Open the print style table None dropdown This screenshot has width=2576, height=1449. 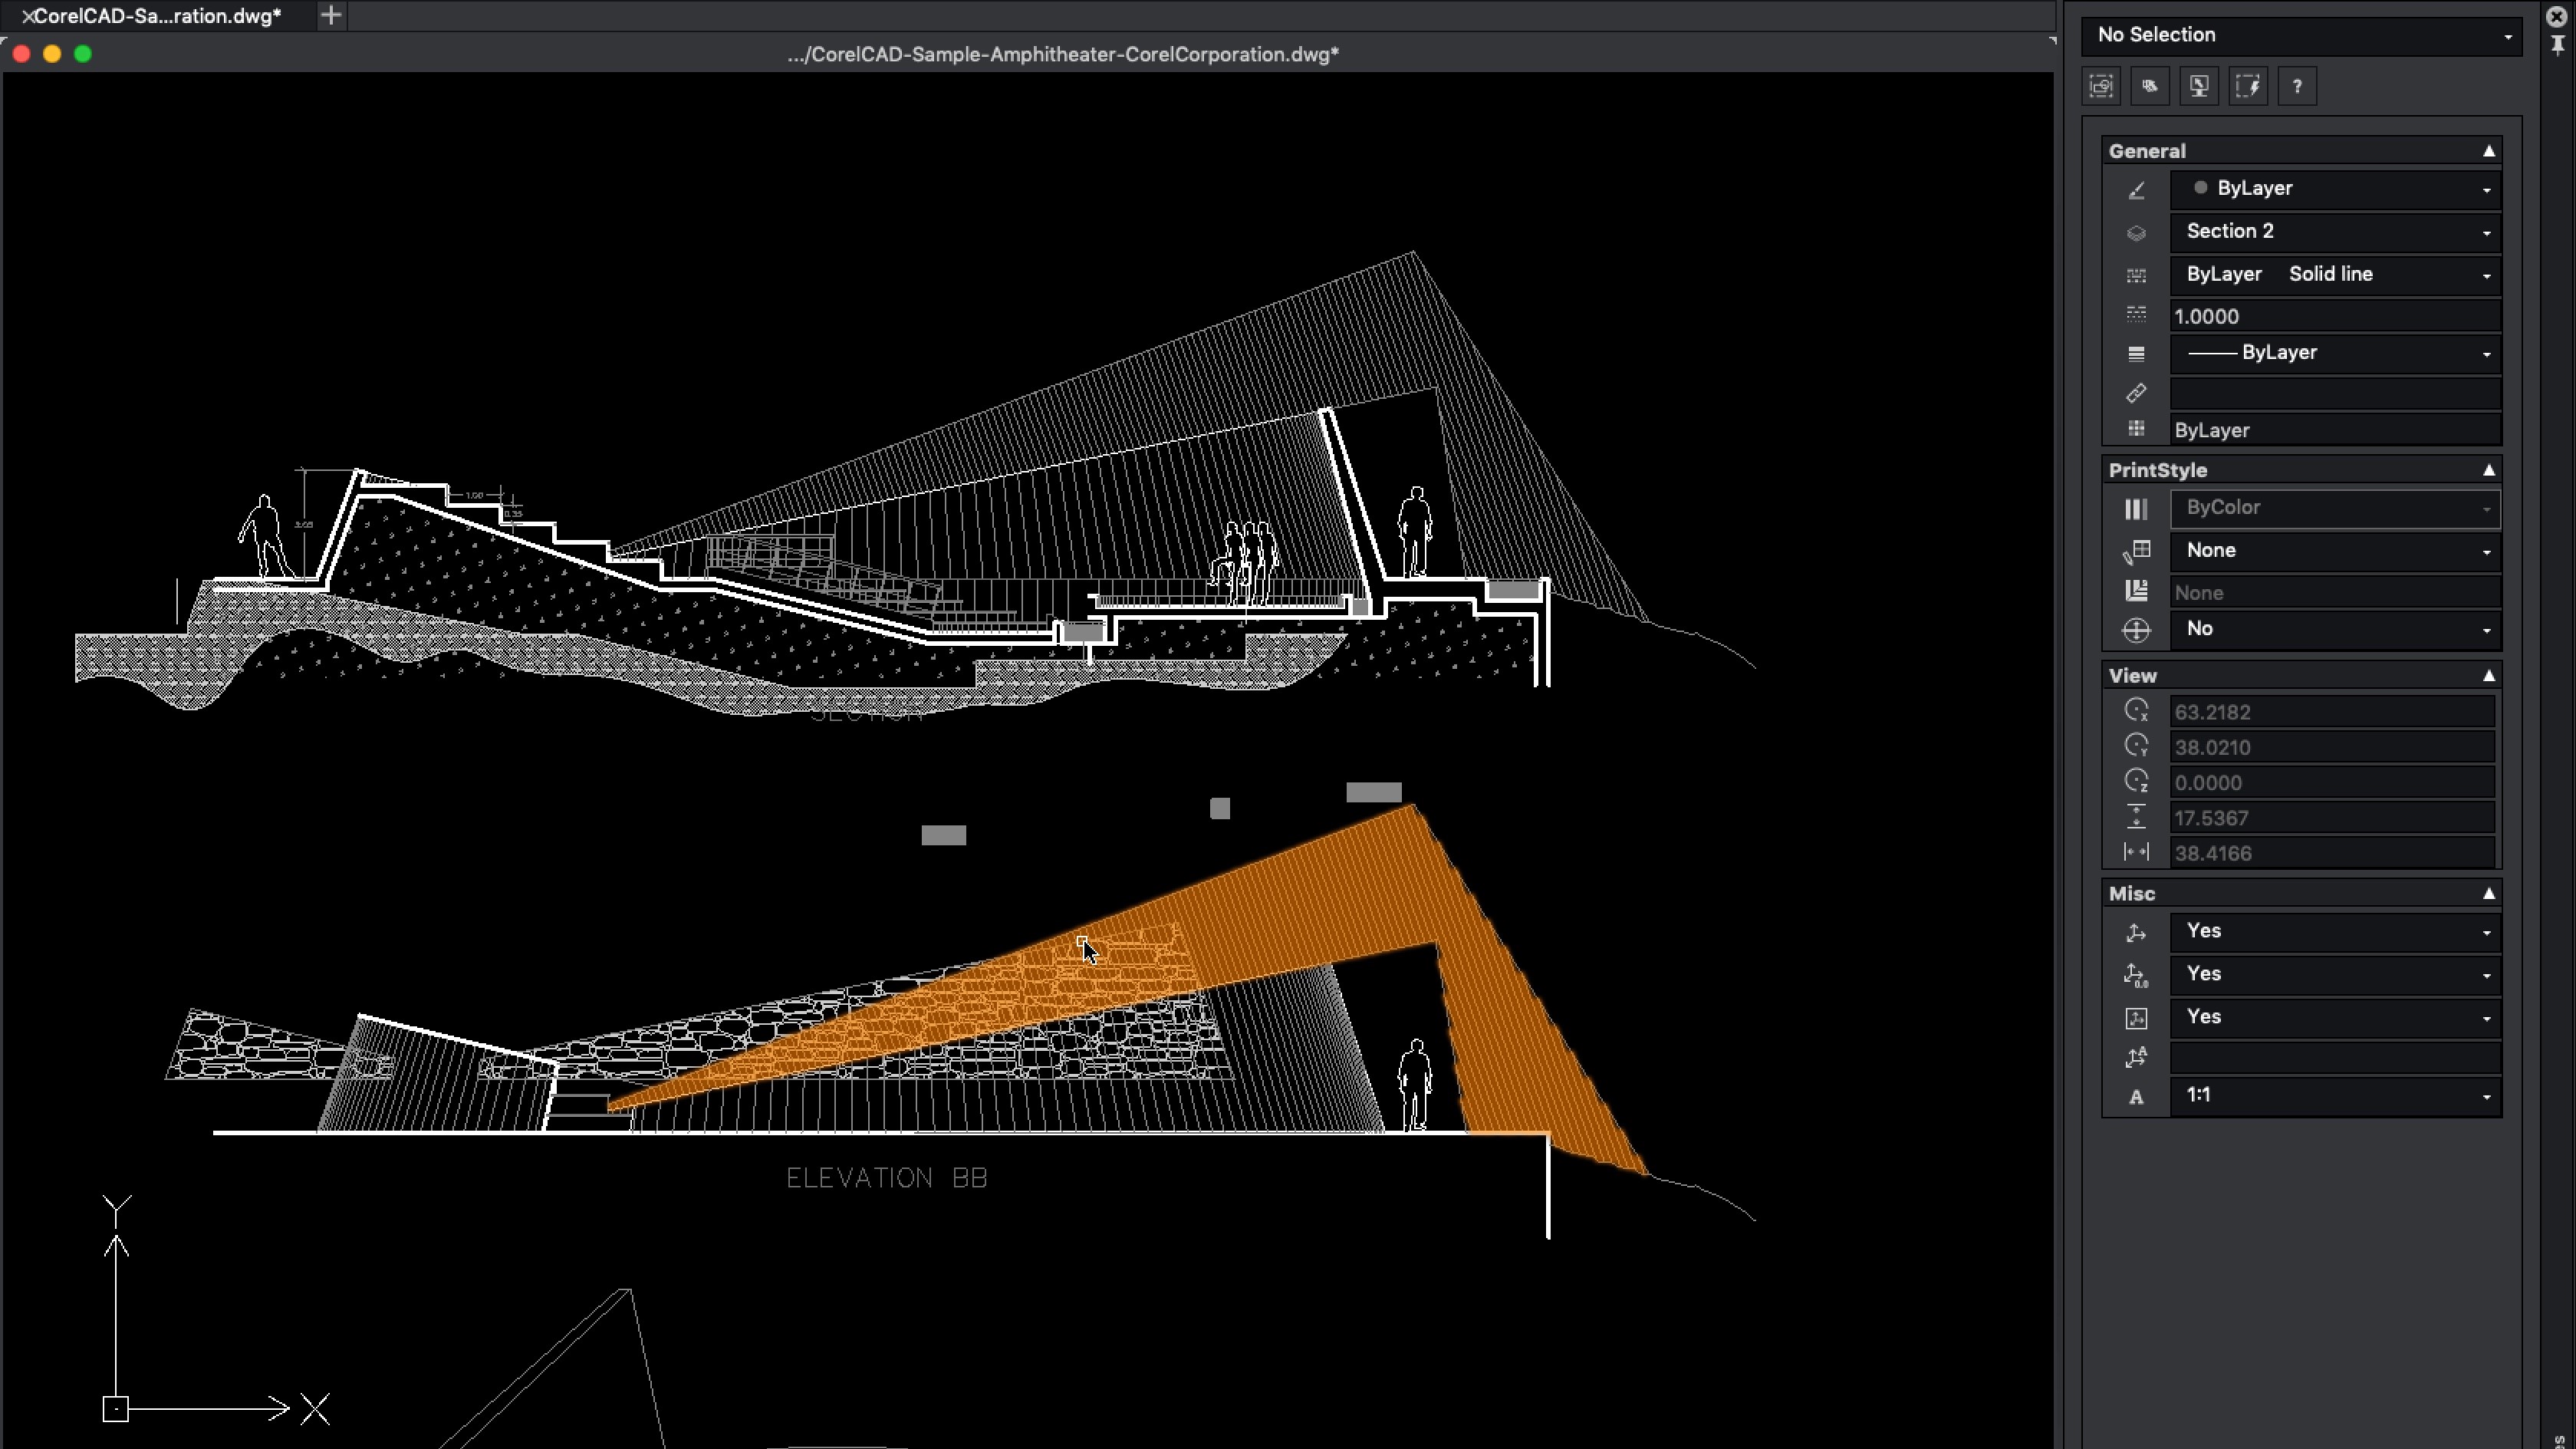click(x=2335, y=551)
